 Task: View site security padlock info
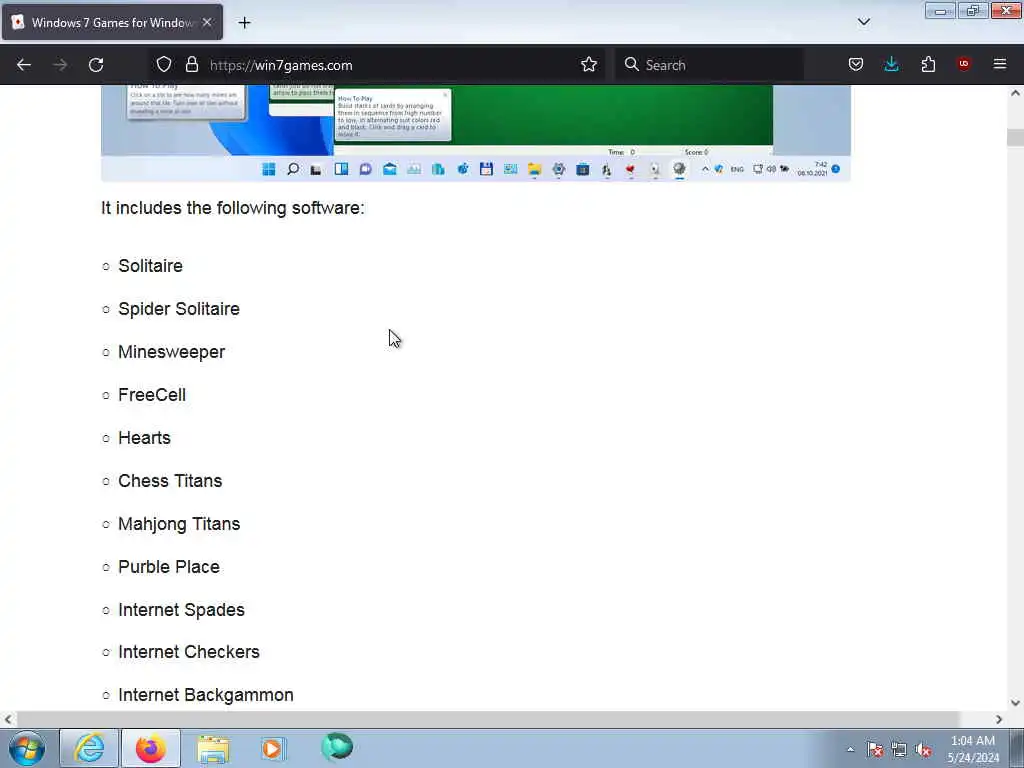(x=191, y=65)
